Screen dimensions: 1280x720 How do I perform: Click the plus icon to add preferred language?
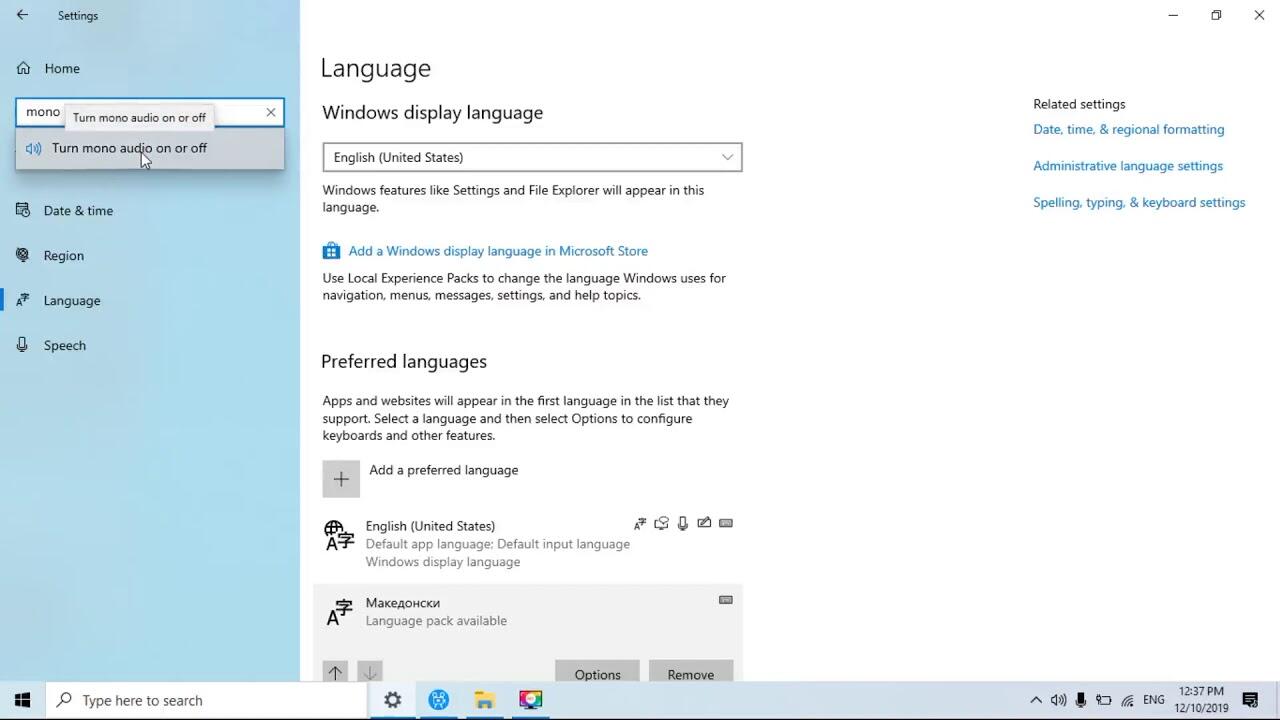click(x=341, y=479)
